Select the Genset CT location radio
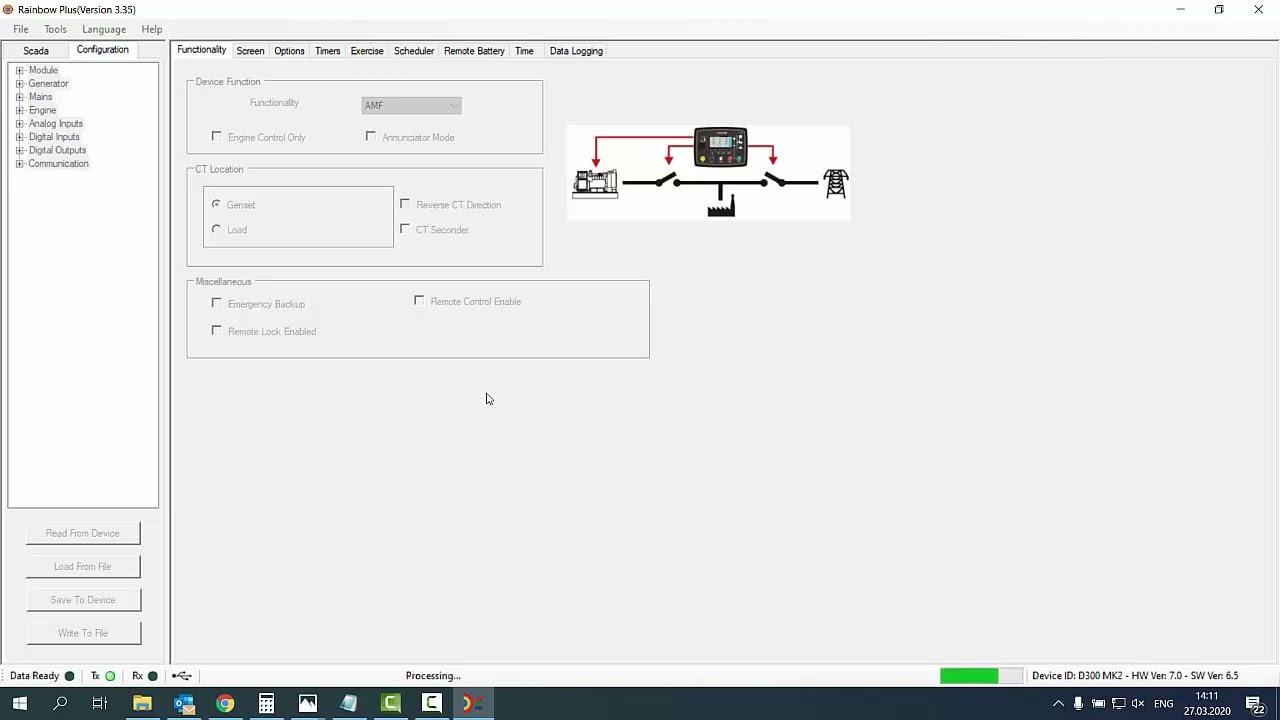The image size is (1280, 720). click(x=216, y=204)
